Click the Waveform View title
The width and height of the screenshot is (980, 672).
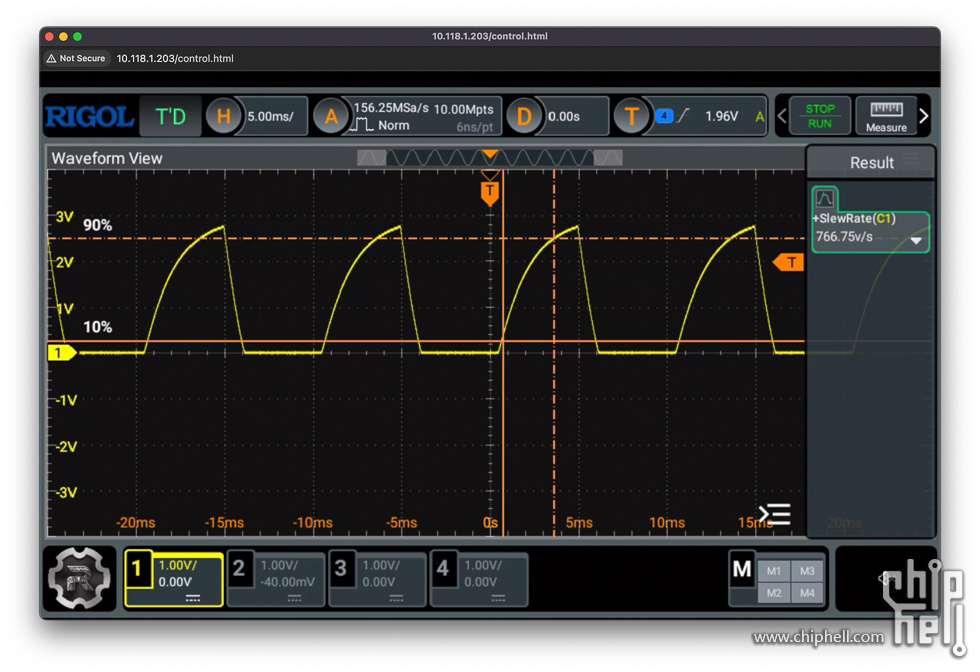tap(107, 158)
